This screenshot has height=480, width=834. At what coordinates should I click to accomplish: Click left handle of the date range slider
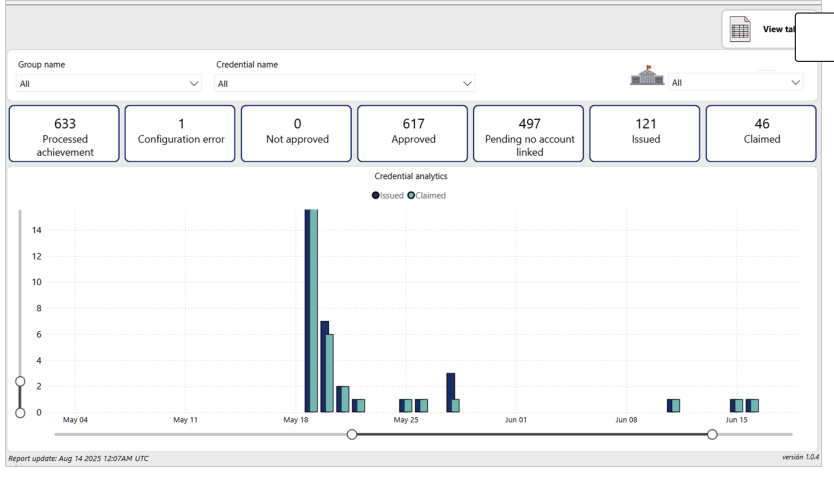pos(352,434)
